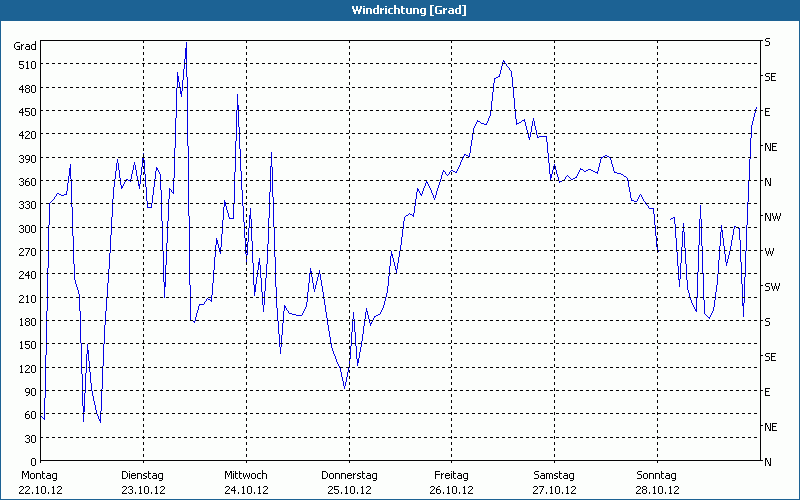
Task: Click the 'N' compass label beside 360
Action: (768, 182)
